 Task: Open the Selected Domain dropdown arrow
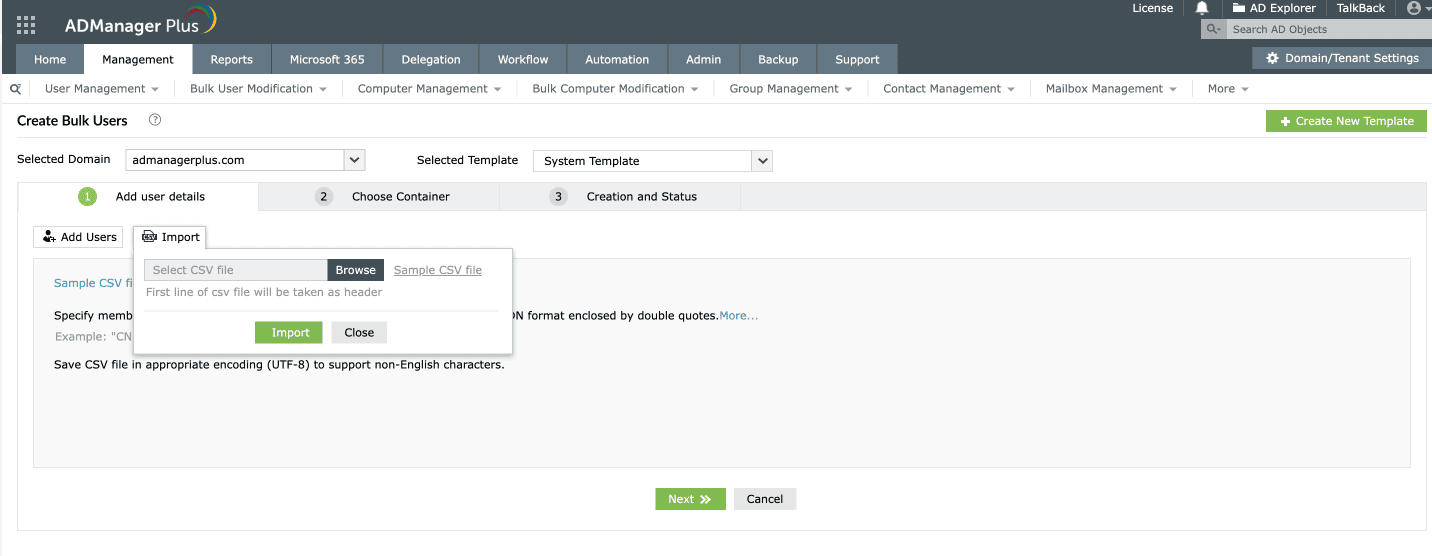(354, 160)
